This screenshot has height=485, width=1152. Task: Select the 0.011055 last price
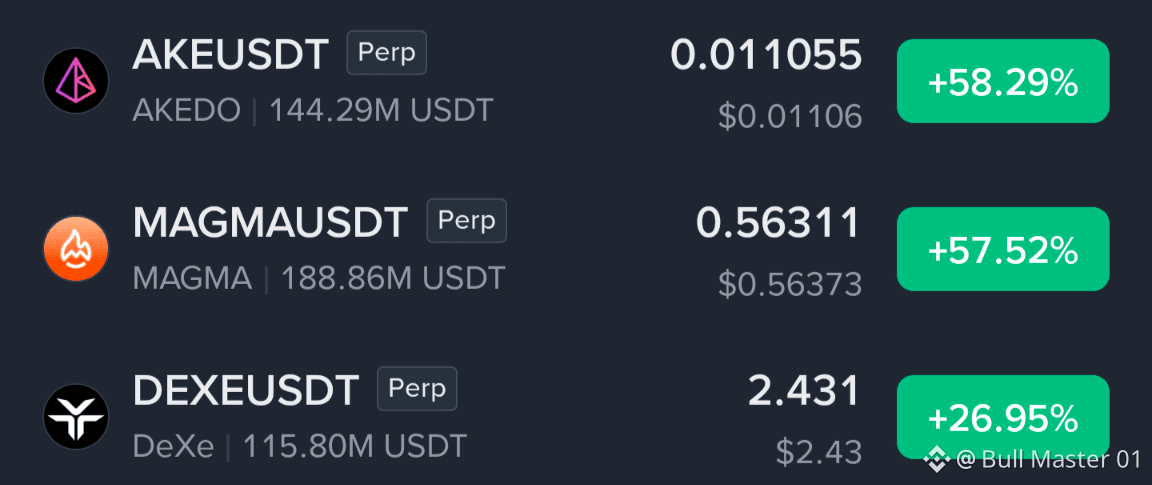point(766,56)
